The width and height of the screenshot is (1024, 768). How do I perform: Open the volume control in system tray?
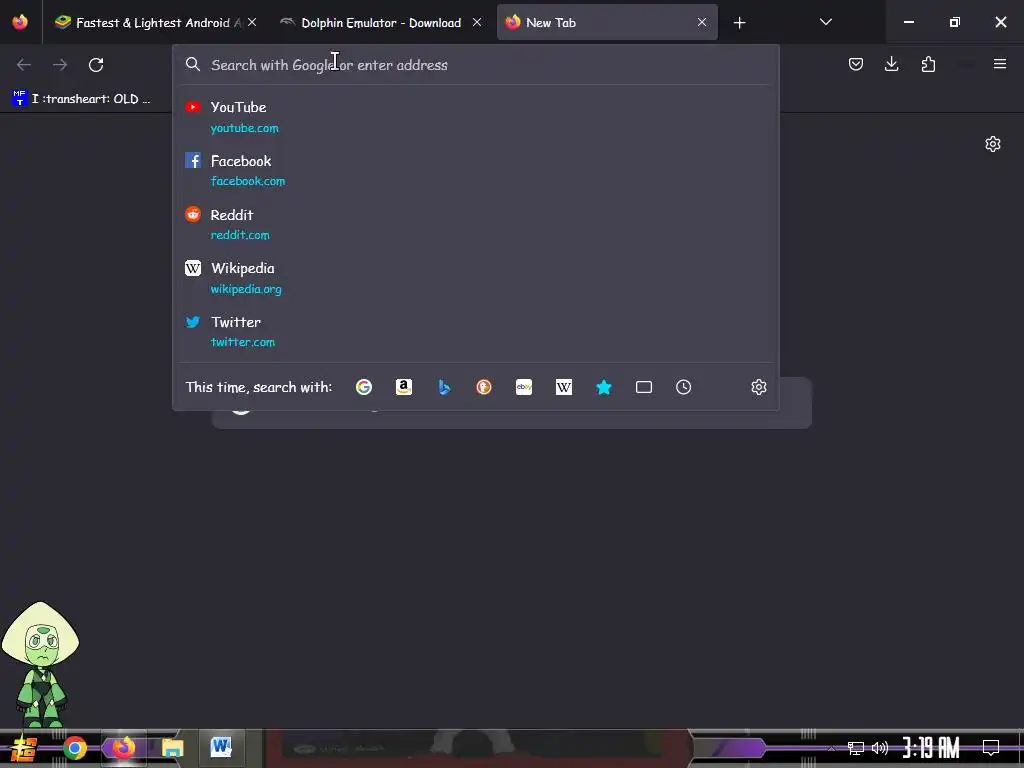coord(880,748)
